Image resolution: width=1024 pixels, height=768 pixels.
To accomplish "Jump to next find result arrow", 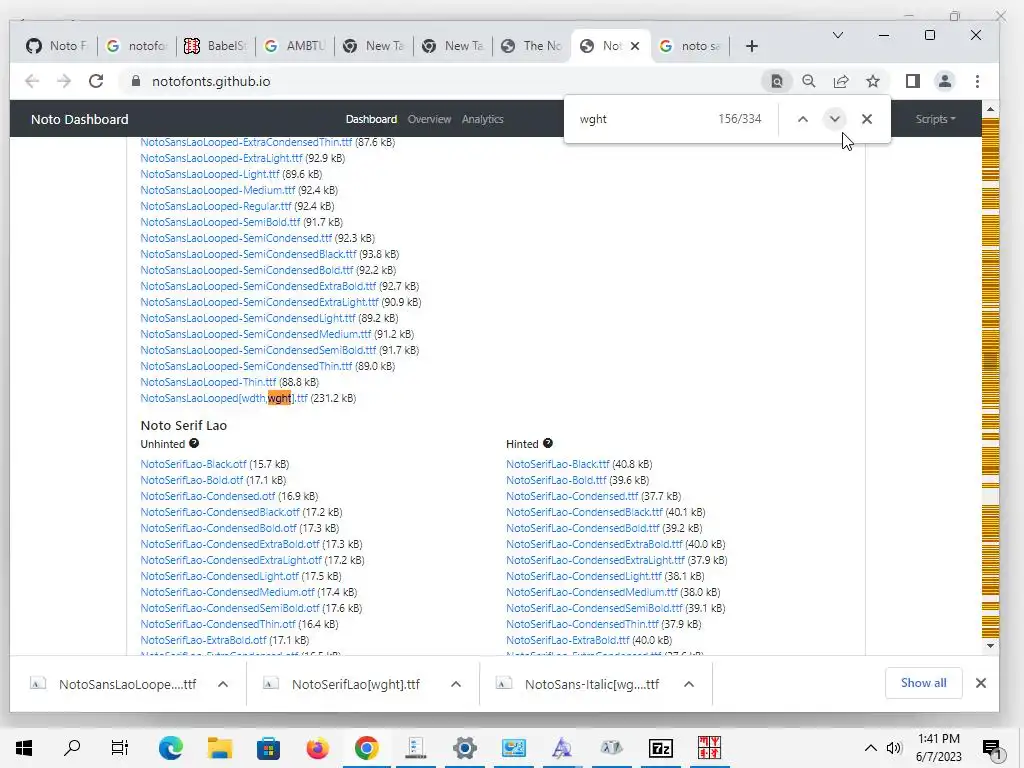I will pyautogui.click(x=834, y=119).
